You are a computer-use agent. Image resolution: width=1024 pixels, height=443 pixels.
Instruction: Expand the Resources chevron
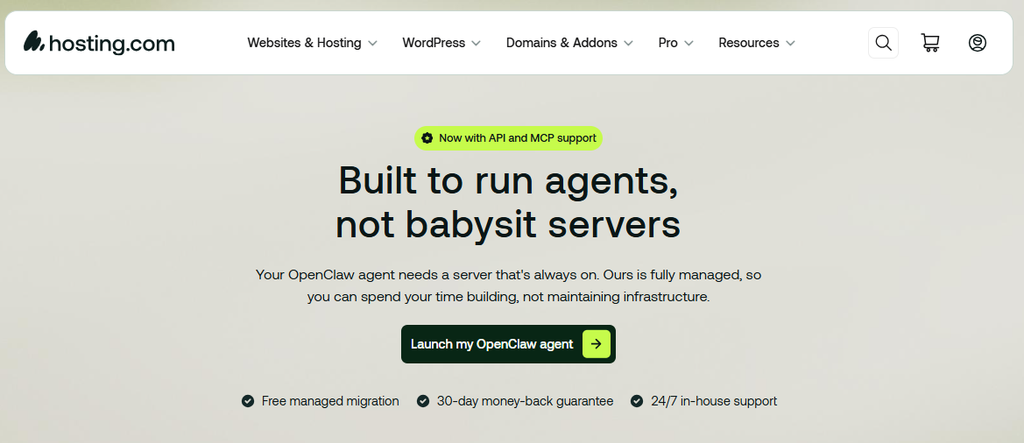[x=790, y=43]
